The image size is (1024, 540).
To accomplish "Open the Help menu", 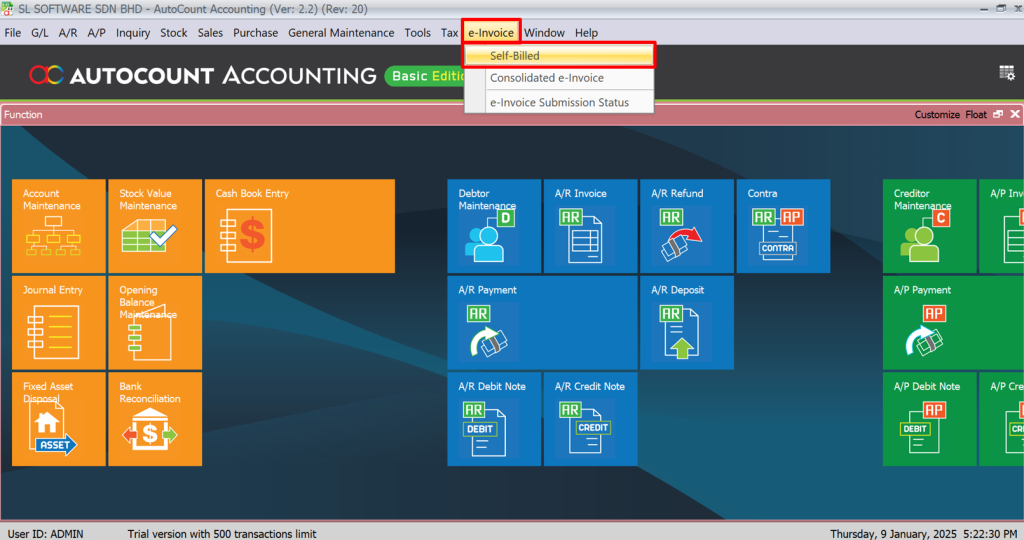I will 586,33.
